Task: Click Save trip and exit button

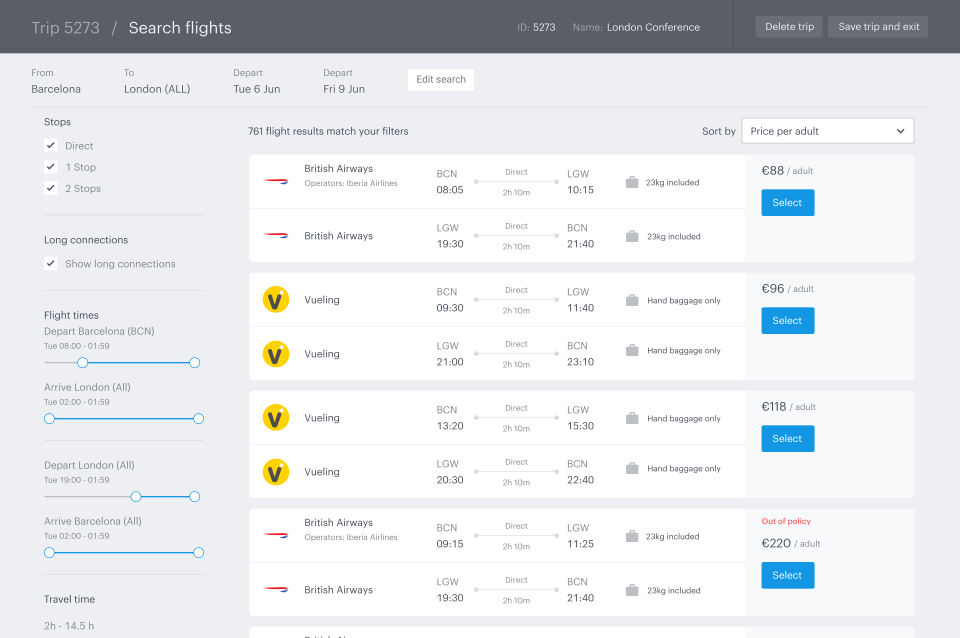Action: pyautogui.click(x=878, y=27)
